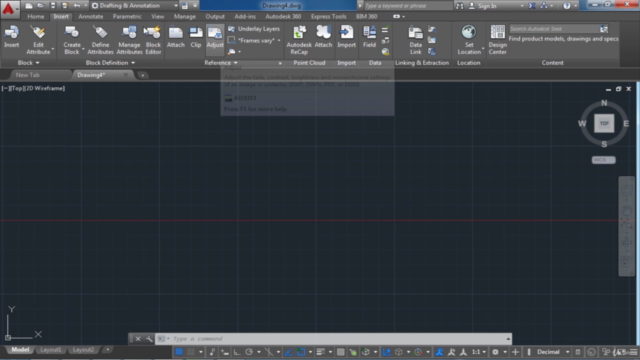
Task: Open a new drawing tab with plus
Action: click(x=142, y=75)
